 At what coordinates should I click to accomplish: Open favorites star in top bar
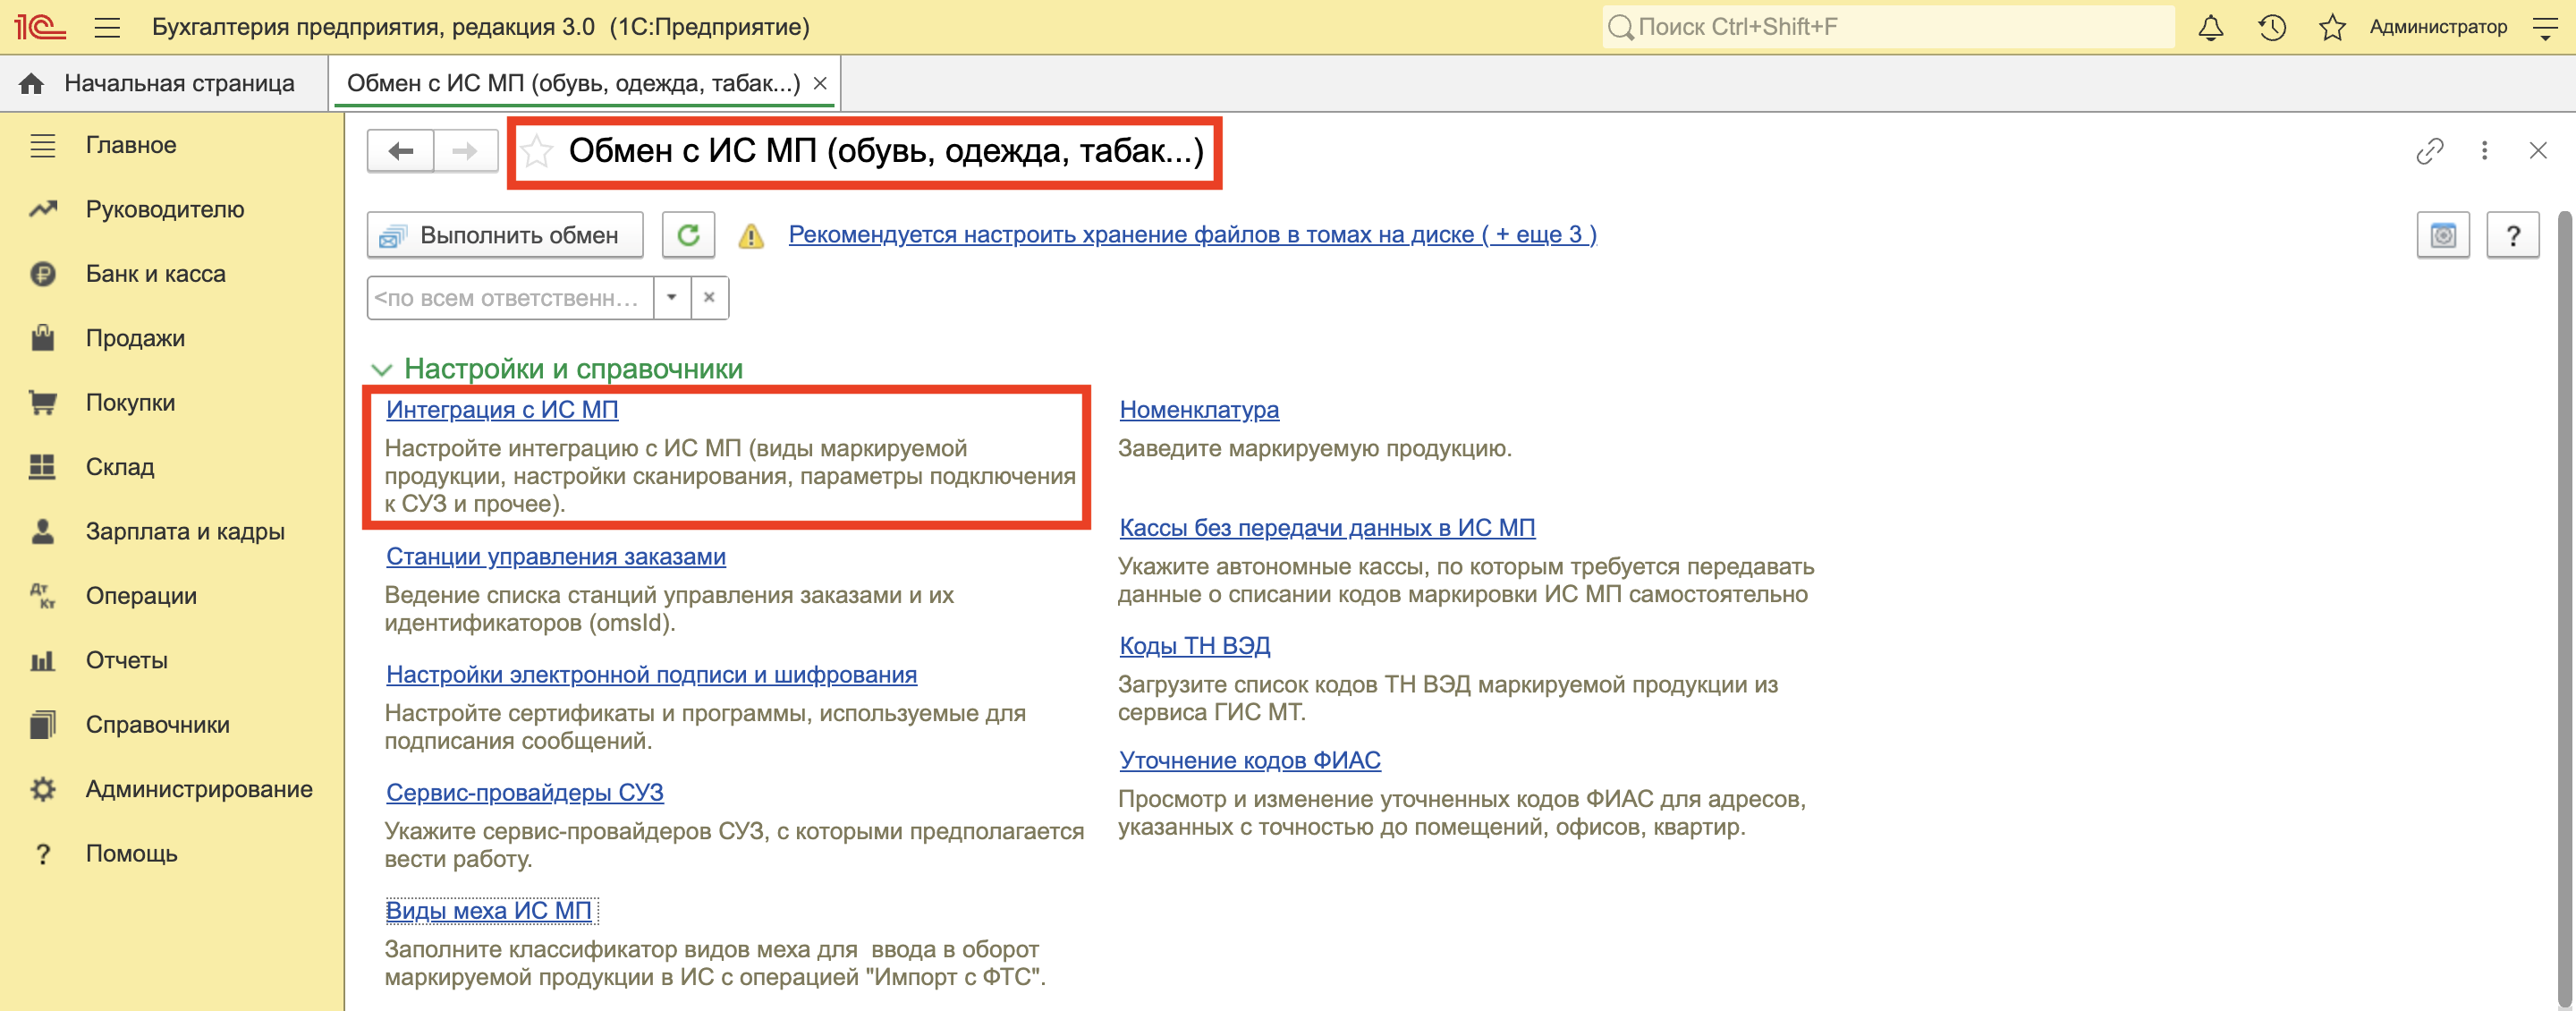coord(2332,27)
